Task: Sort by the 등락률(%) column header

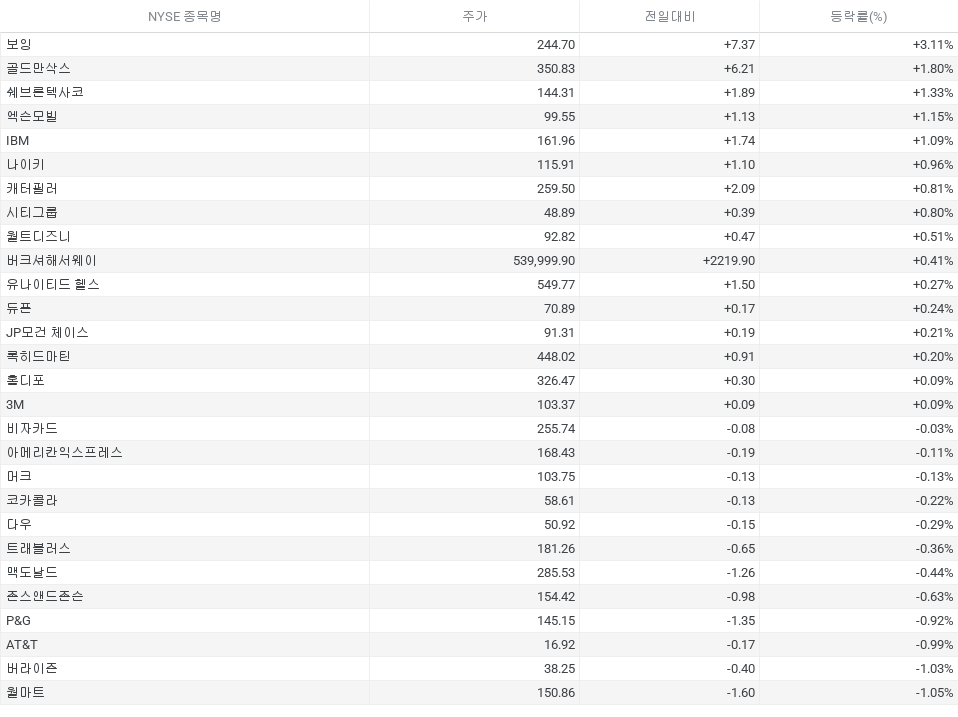Action: click(x=858, y=16)
